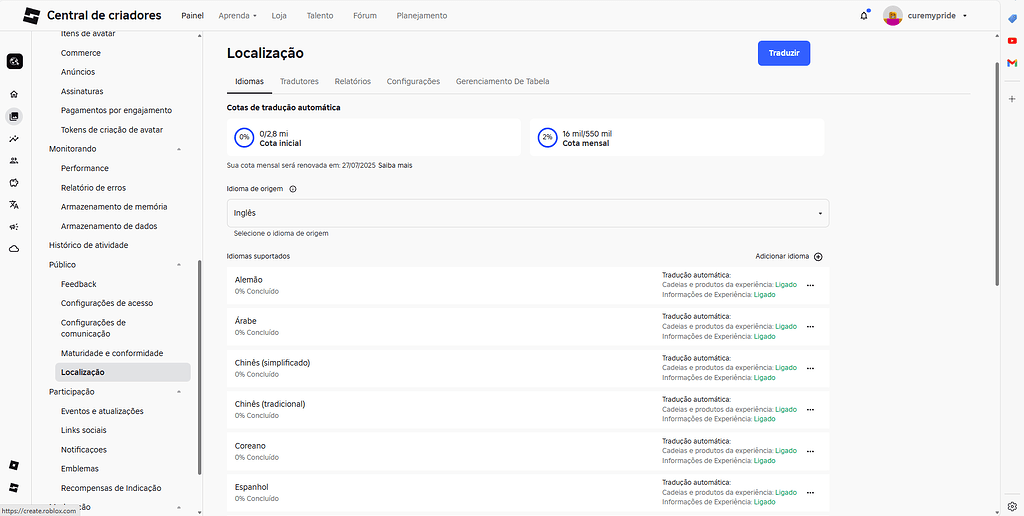Switch to the Configurações tab
The width and height of the screenshot is (1024, 516).
pos(413,82)
